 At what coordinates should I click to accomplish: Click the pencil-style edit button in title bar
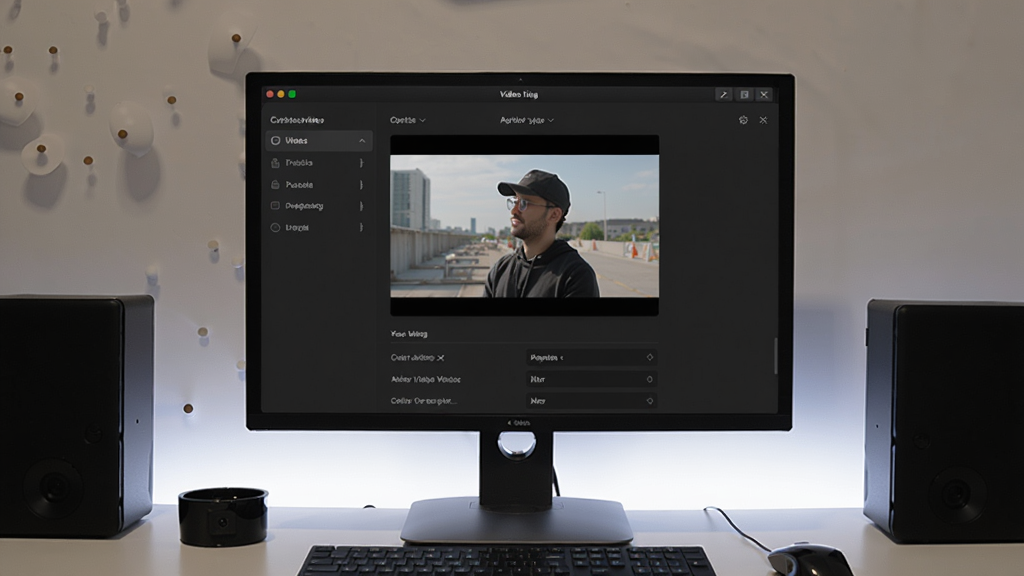pyautogui.click(x=724, y=95)
